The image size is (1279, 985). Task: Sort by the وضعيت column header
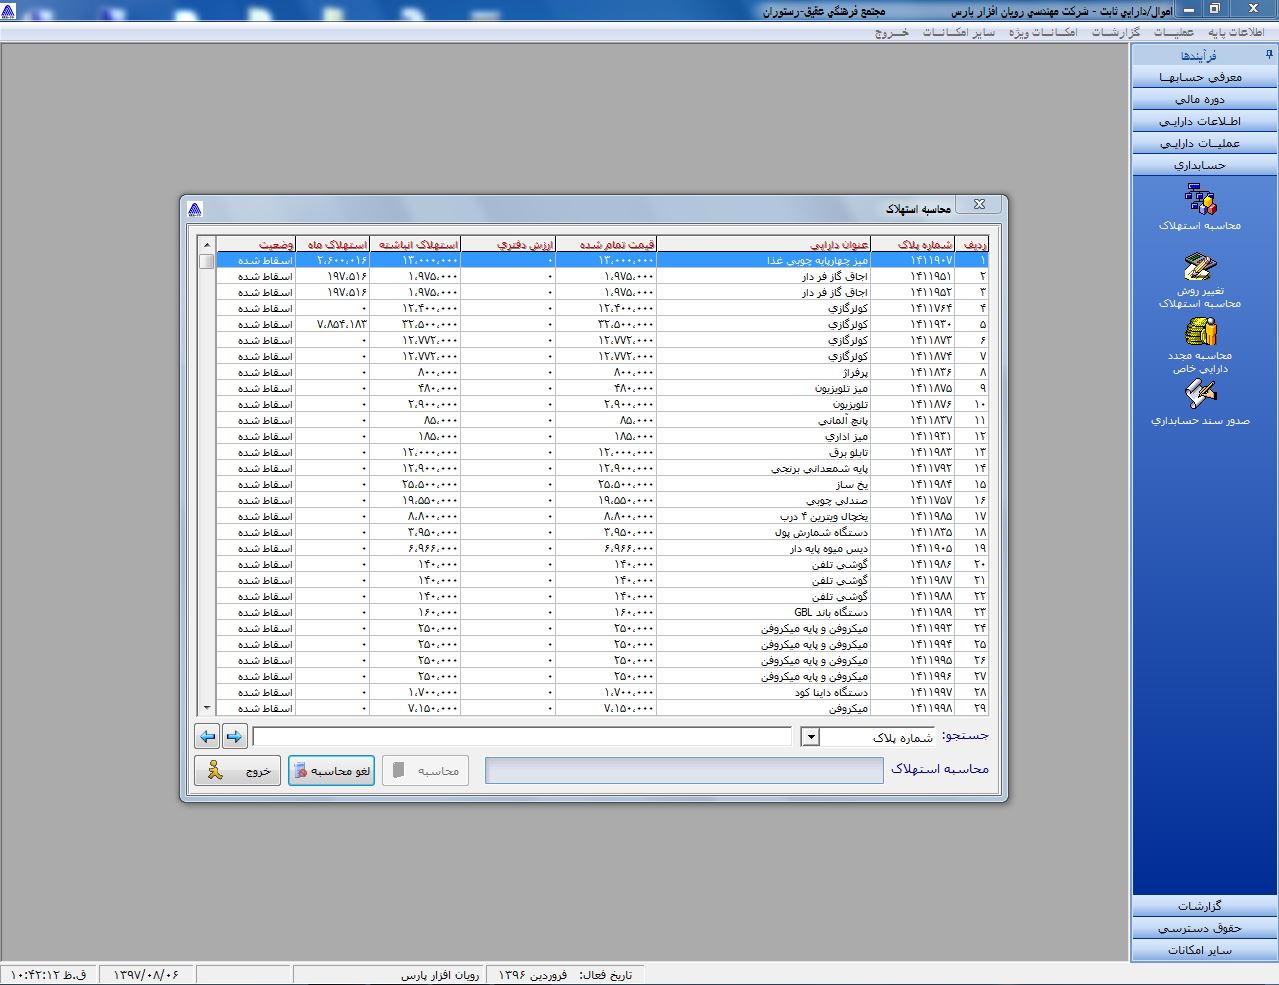(256, 245)
